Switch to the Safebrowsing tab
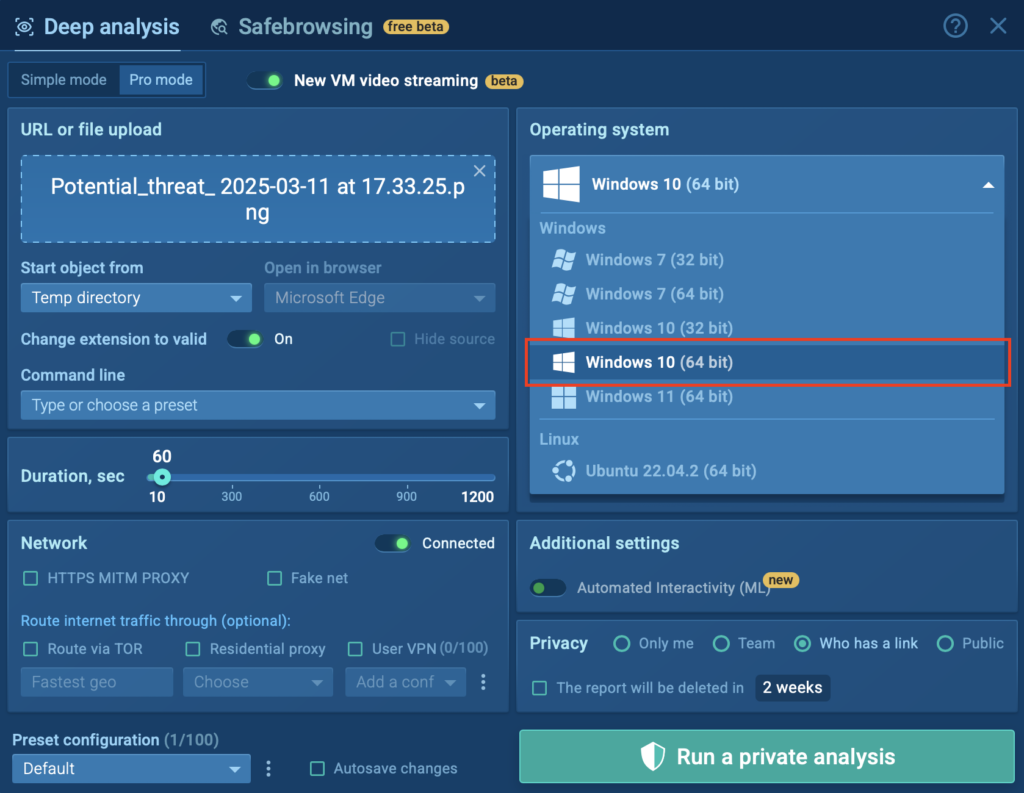Screen dimensions: 1024x793 [x=305, y=27]
